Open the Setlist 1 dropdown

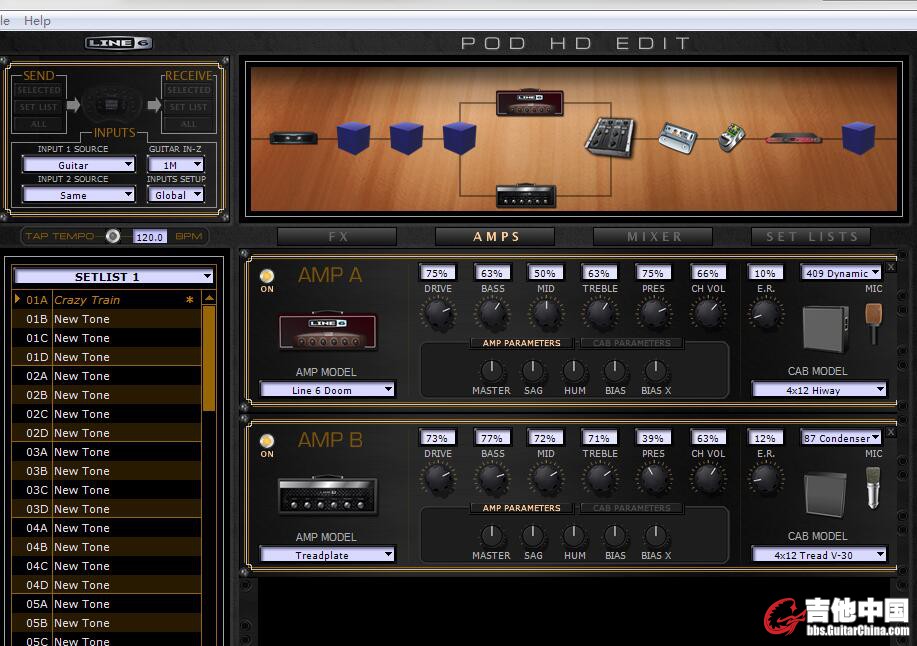pyautogui.click(x=113, y=277)
